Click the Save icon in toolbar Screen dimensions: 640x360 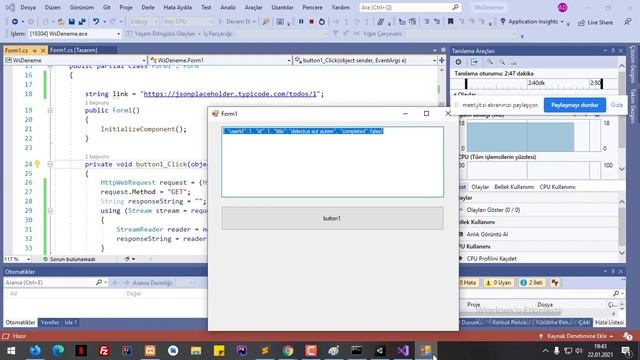coord(72,22)
